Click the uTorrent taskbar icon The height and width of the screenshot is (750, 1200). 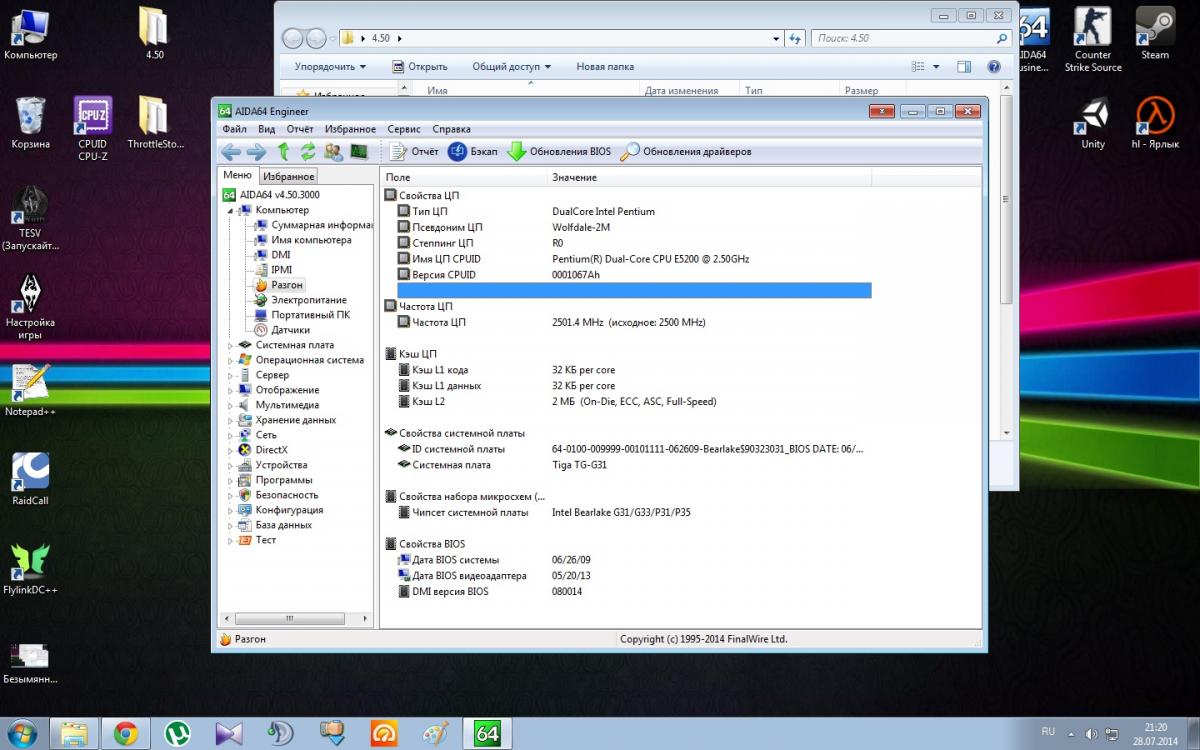coord(178,733)
